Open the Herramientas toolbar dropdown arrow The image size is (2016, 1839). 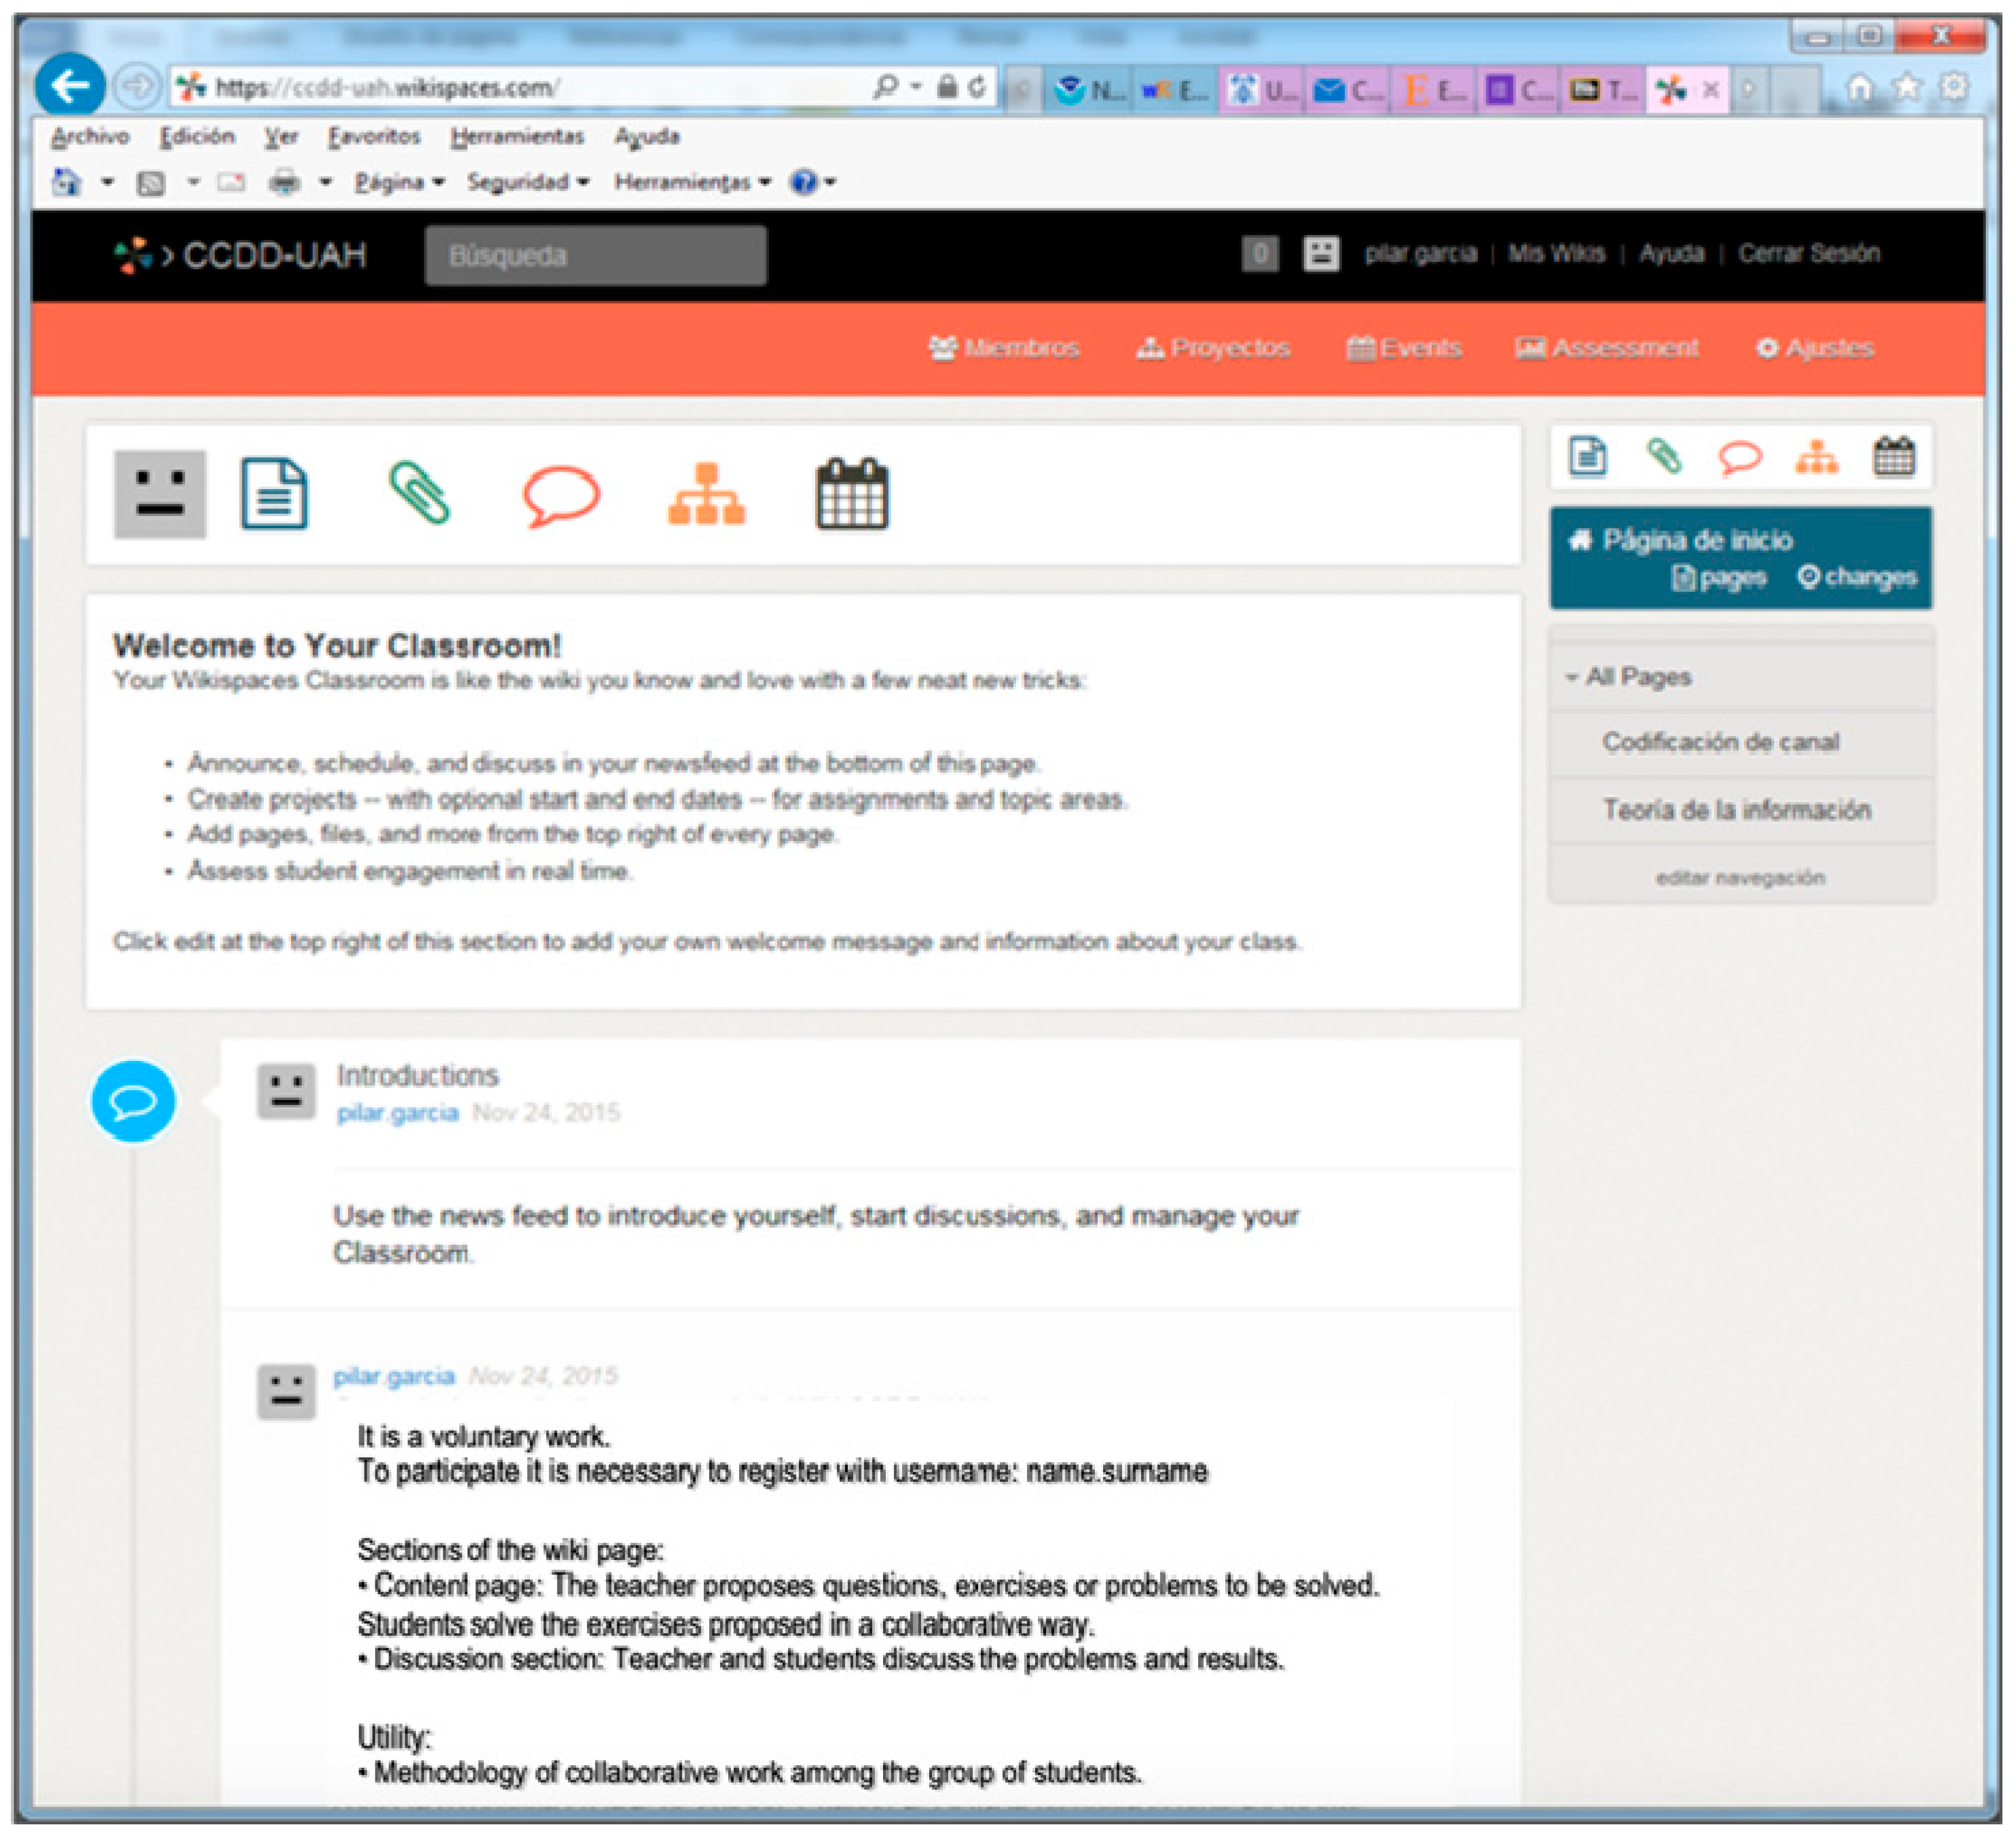(x=765, y=182)
